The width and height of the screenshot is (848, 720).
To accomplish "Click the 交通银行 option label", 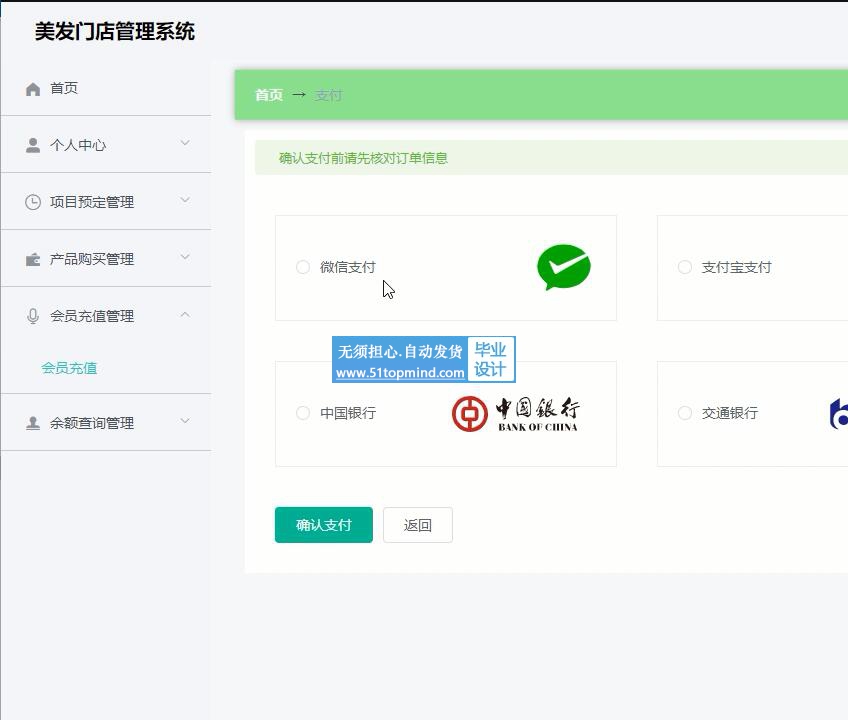I will point(730,413).
